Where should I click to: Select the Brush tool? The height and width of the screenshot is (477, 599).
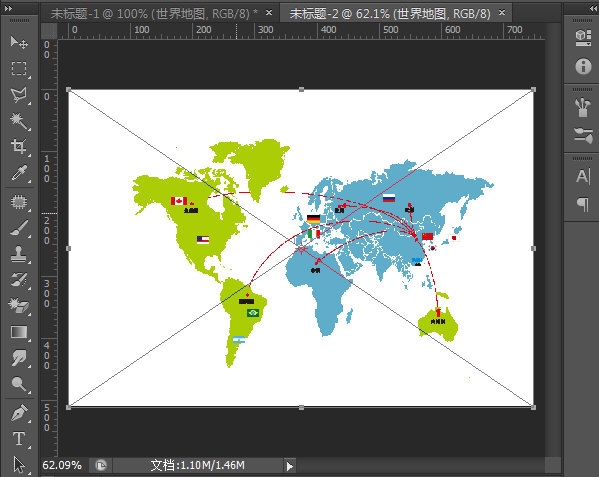point(19,228)
